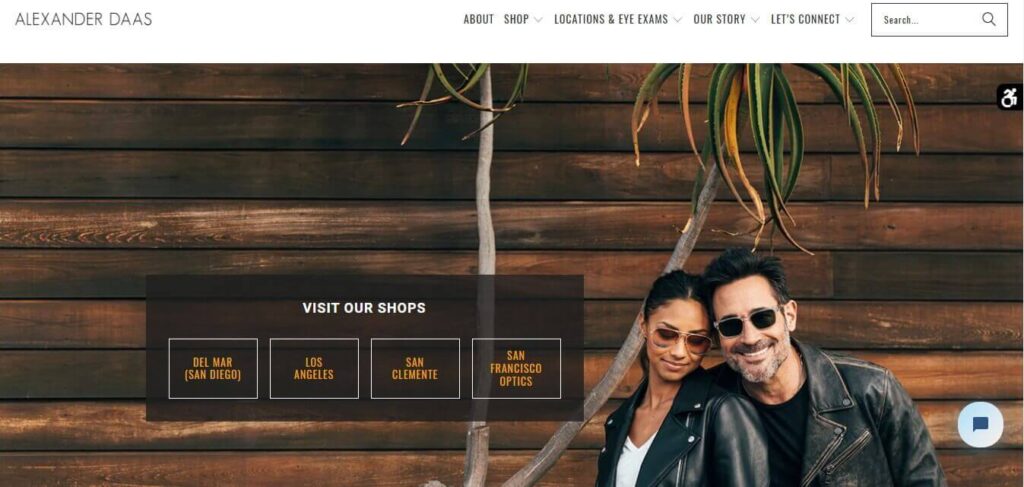
Task: Open the Our Story menu item
Action: tap(719, 20)
